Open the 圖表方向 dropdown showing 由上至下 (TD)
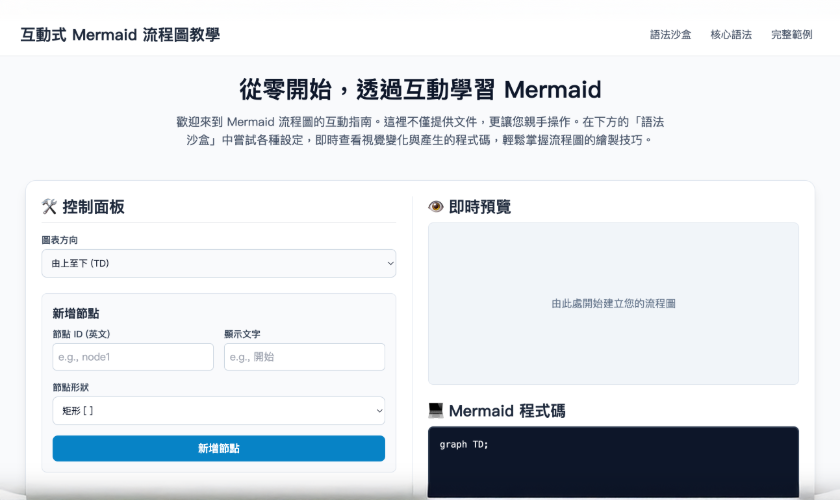 tap(219, 263)
